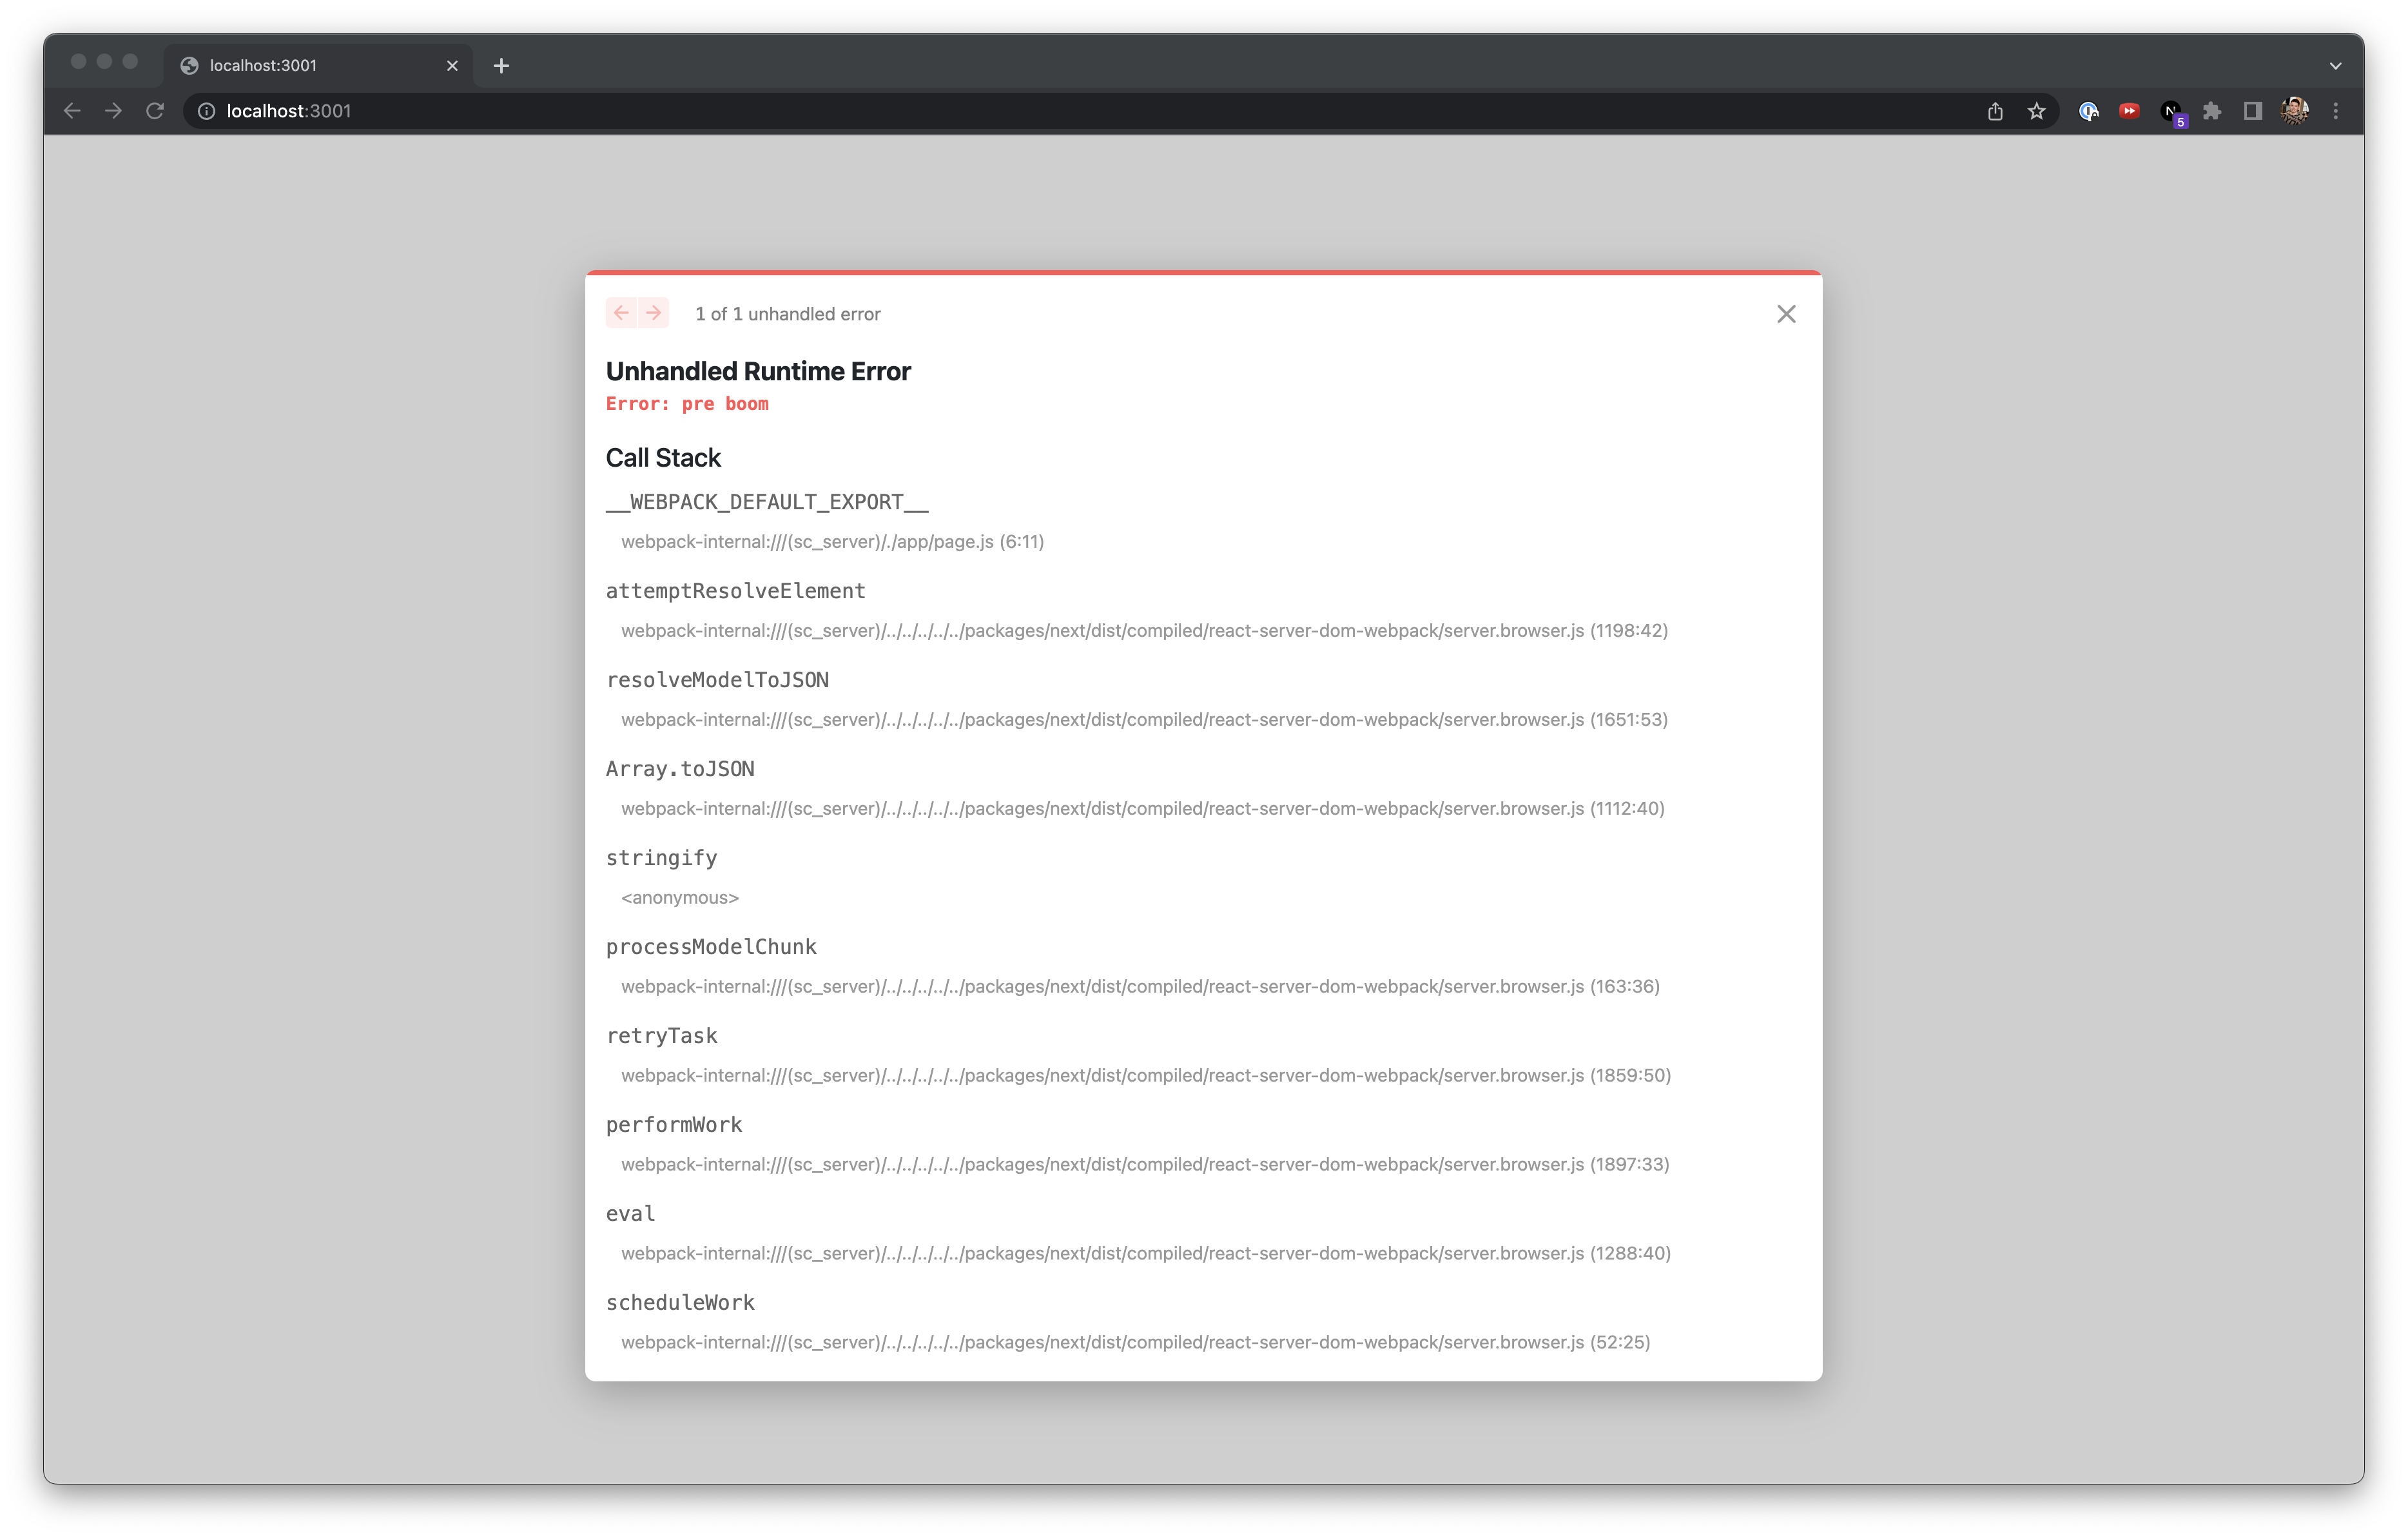Open the share menu in the toolbar

pos(1994,111)
